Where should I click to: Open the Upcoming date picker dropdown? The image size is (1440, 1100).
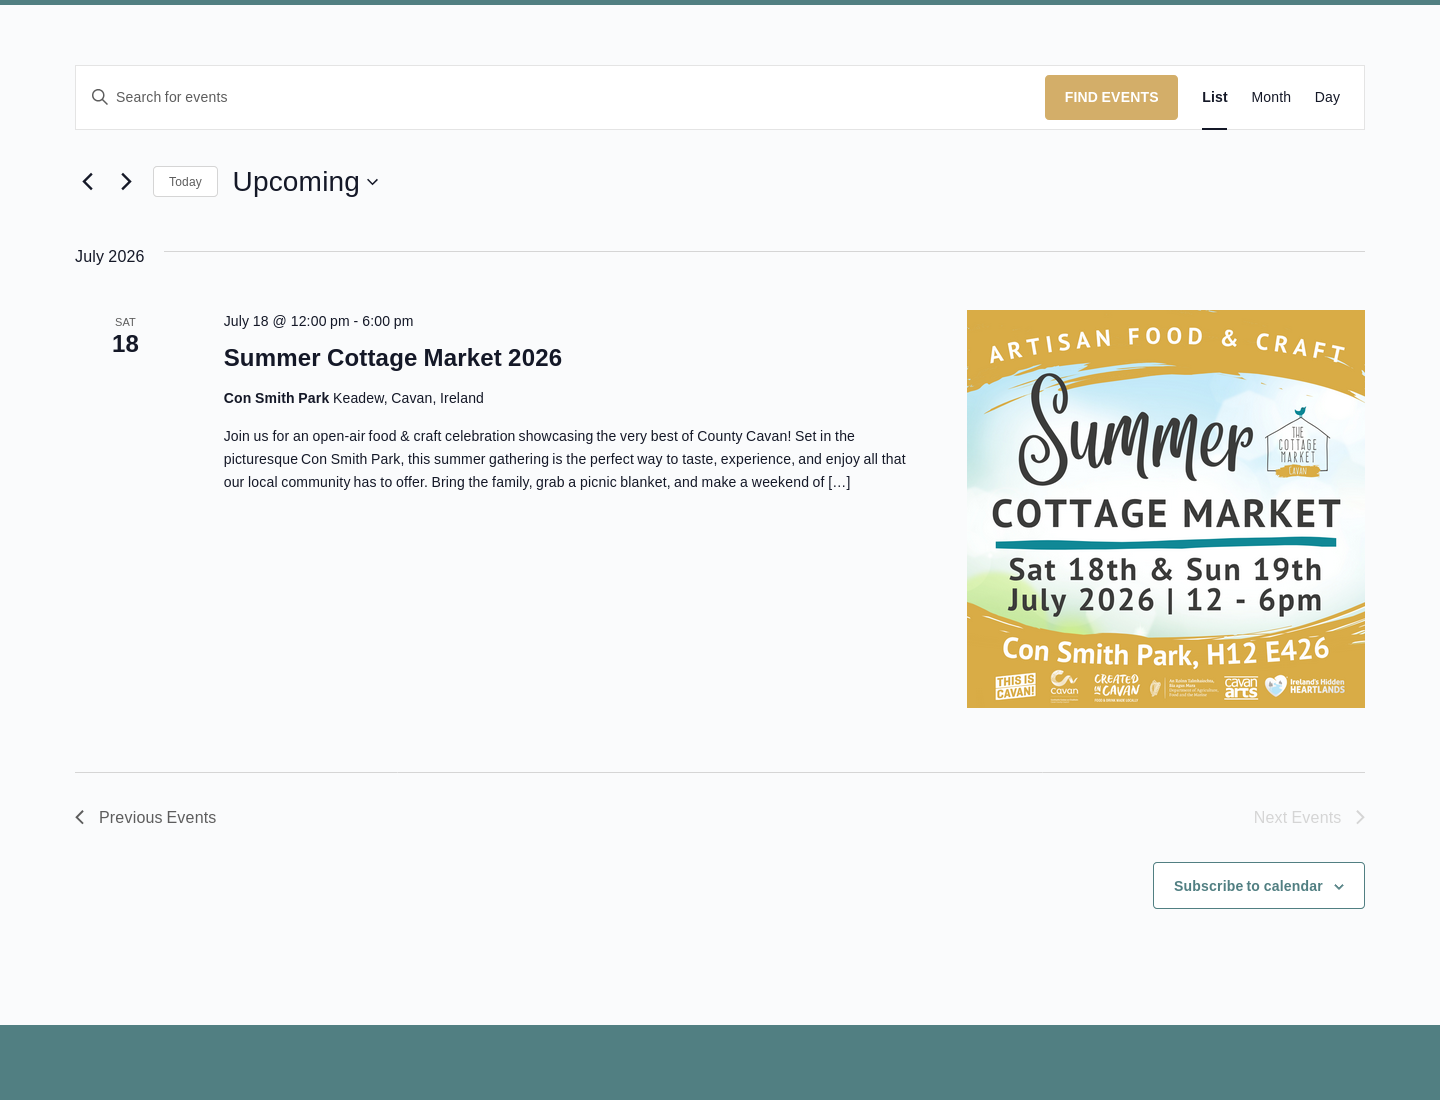(306, 182)
